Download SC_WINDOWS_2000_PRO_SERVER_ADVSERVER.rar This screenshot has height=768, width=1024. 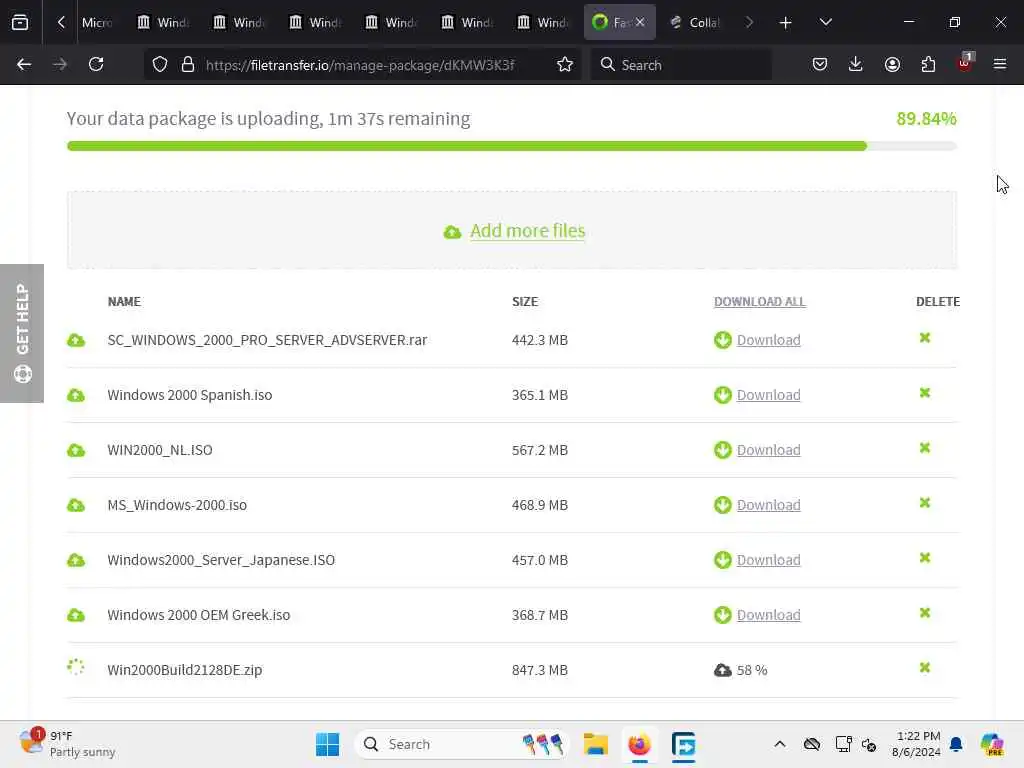point(768,340)
